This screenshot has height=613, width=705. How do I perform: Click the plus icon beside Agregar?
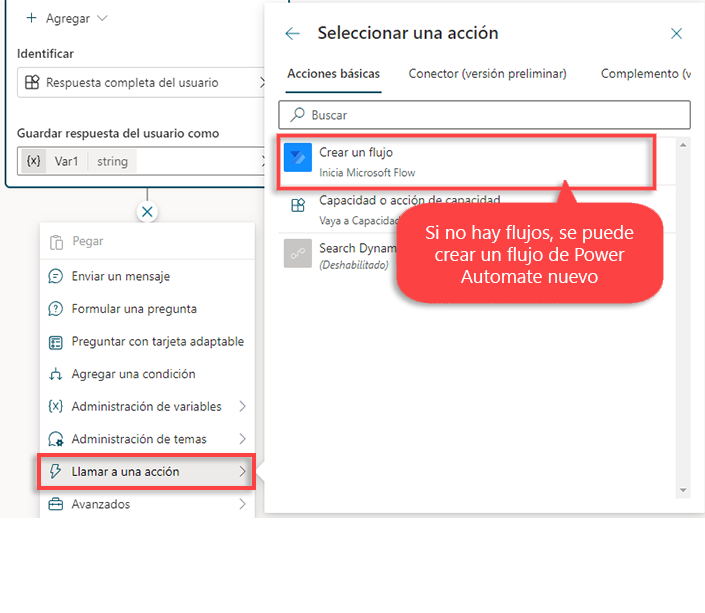click(x=31, y=18)
